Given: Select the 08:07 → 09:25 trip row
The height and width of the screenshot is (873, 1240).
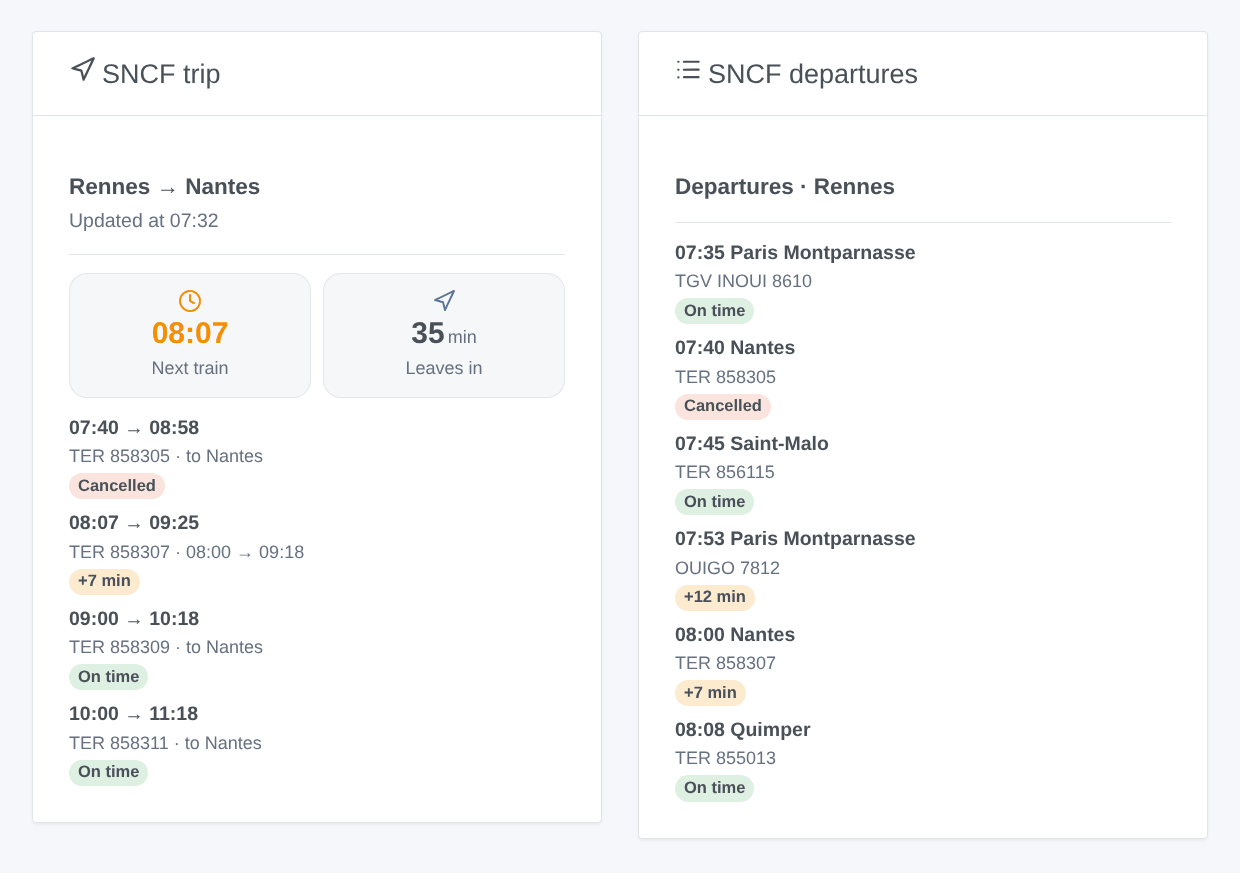Looking at the screenshot, I should tap(134, 523).
